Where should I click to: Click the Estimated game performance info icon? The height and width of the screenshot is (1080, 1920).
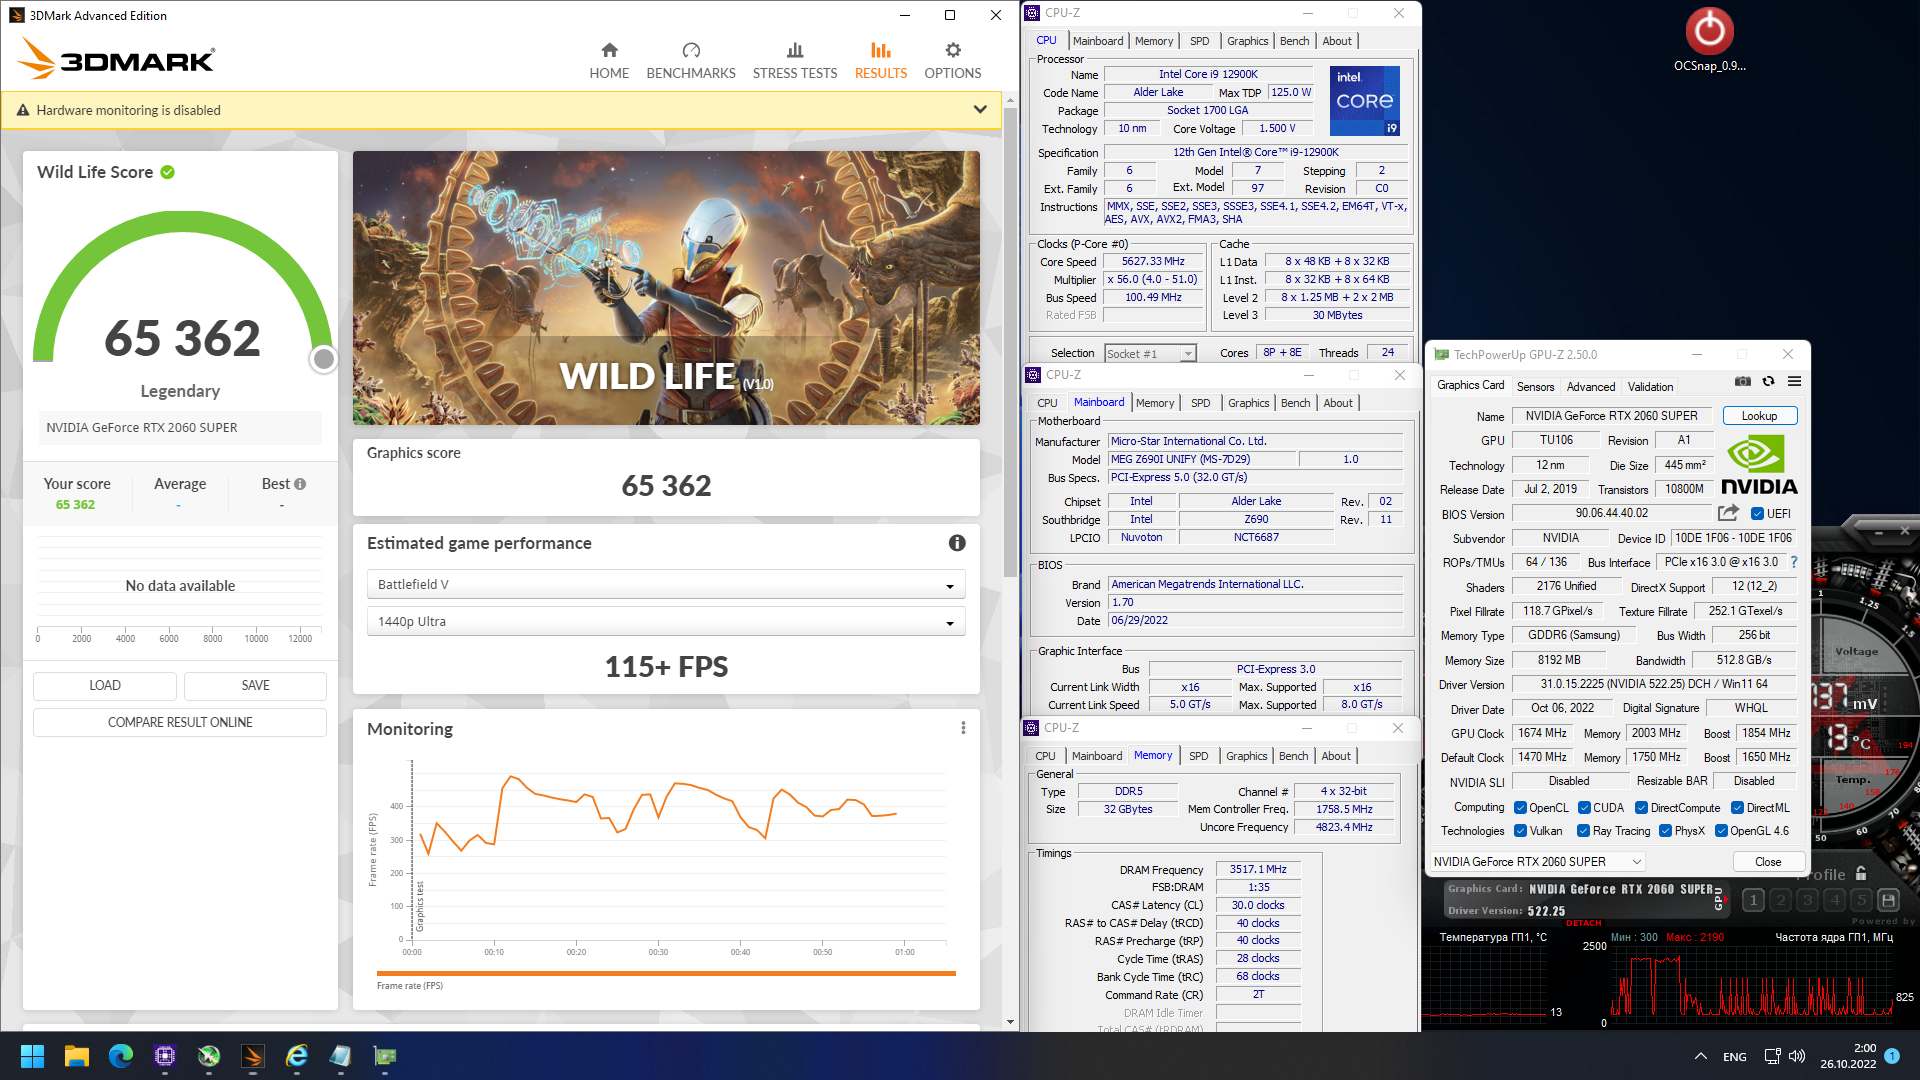(x=957, y=543)
